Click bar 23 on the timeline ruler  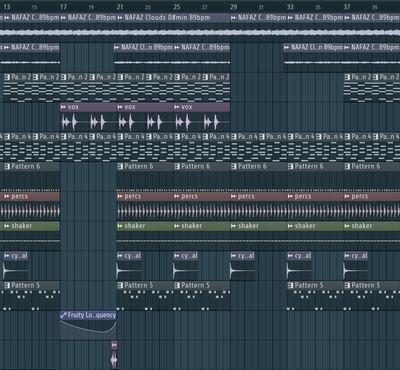(x=148, y=7)
